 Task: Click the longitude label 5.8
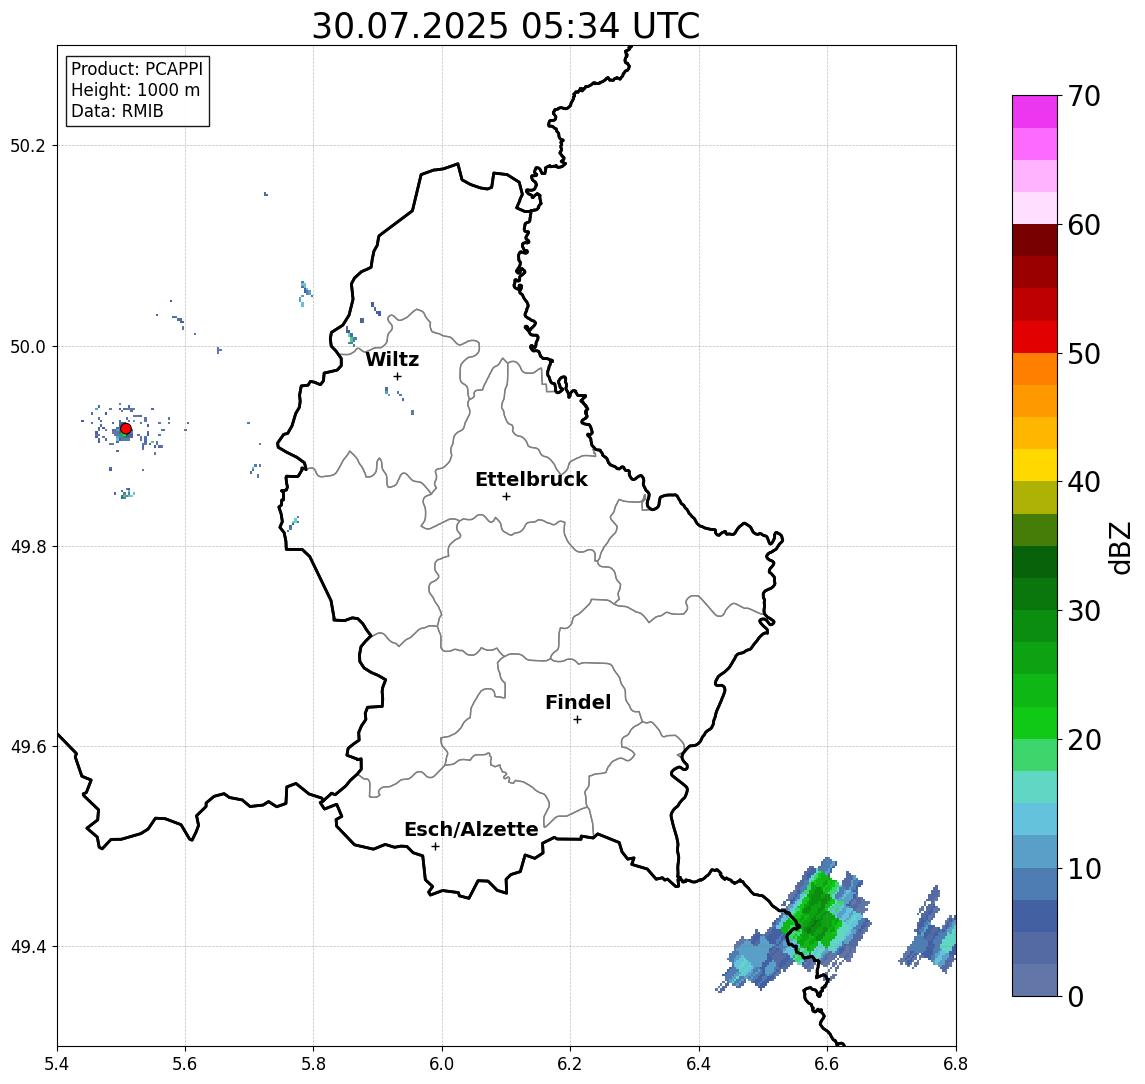[314, 1064]
